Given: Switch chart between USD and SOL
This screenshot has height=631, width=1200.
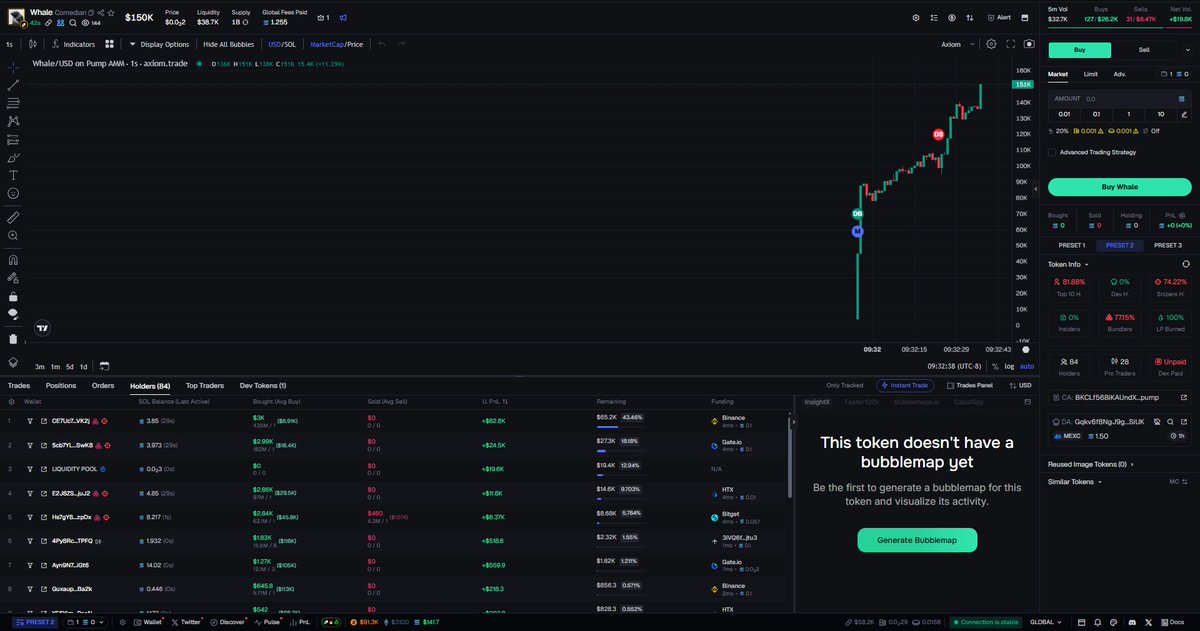Looking at the screenshot, I should [282, 44].
